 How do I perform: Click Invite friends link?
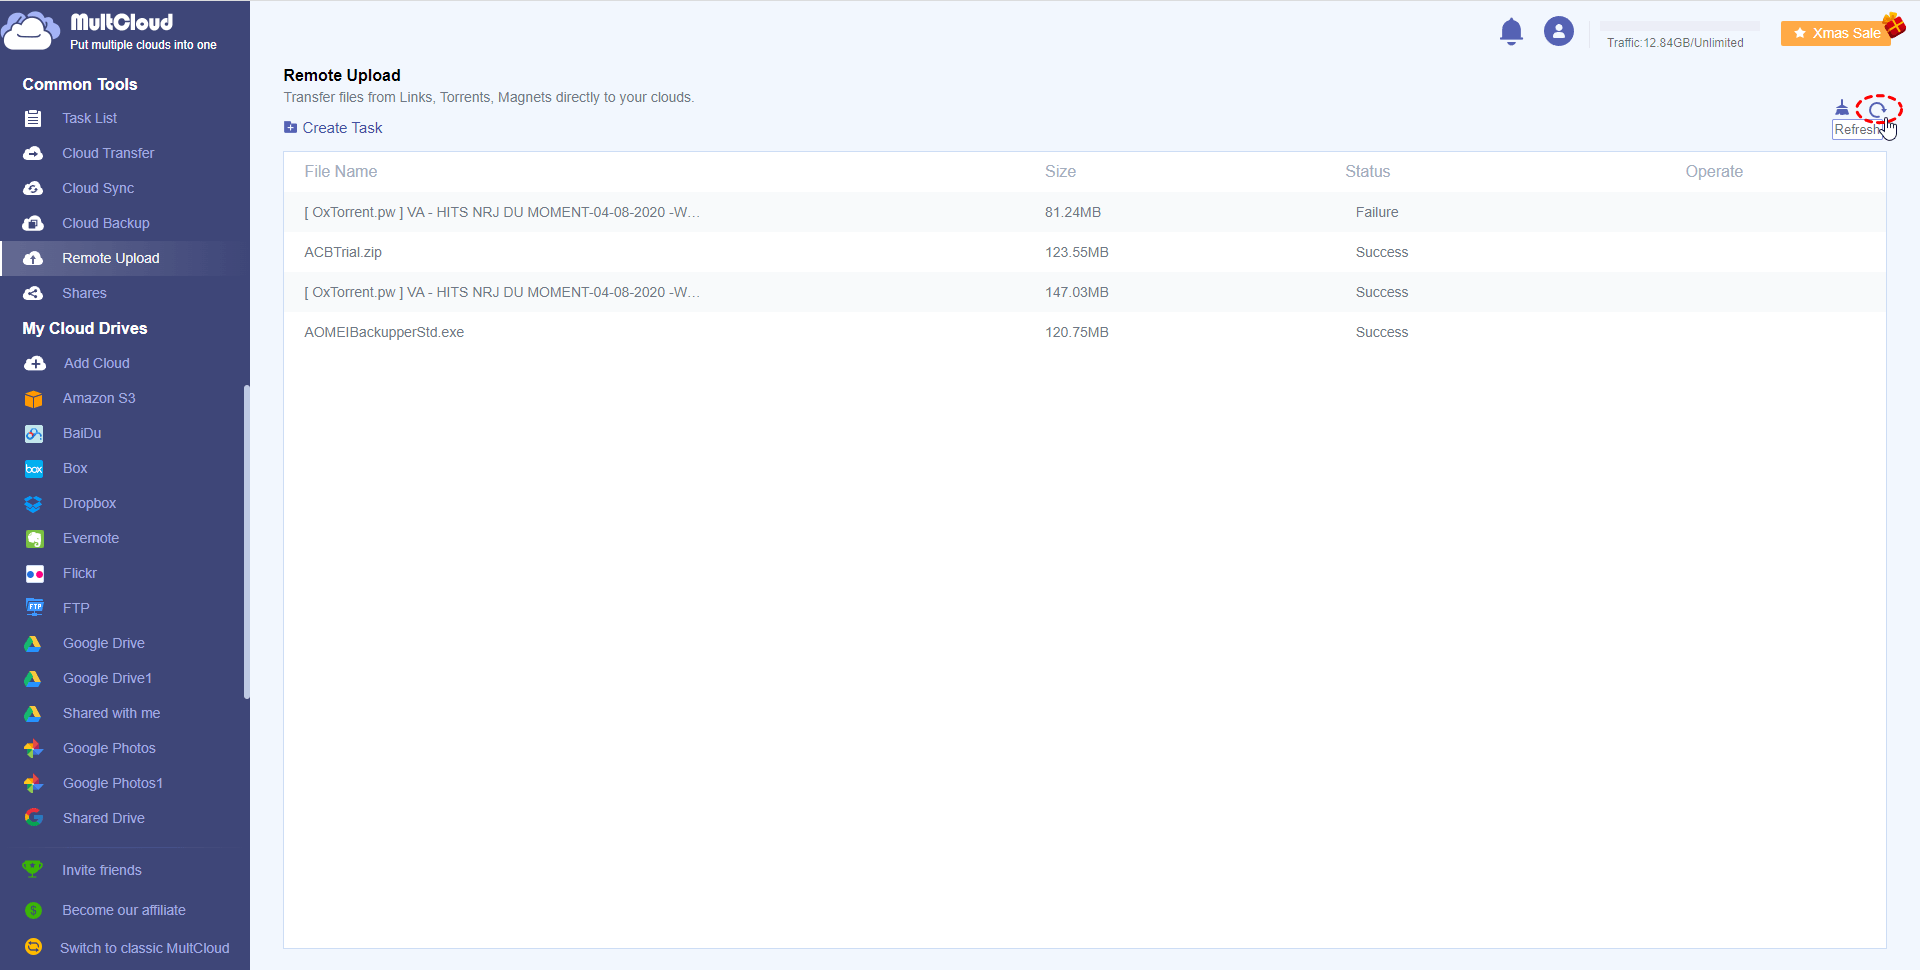[x=102, y=870]
